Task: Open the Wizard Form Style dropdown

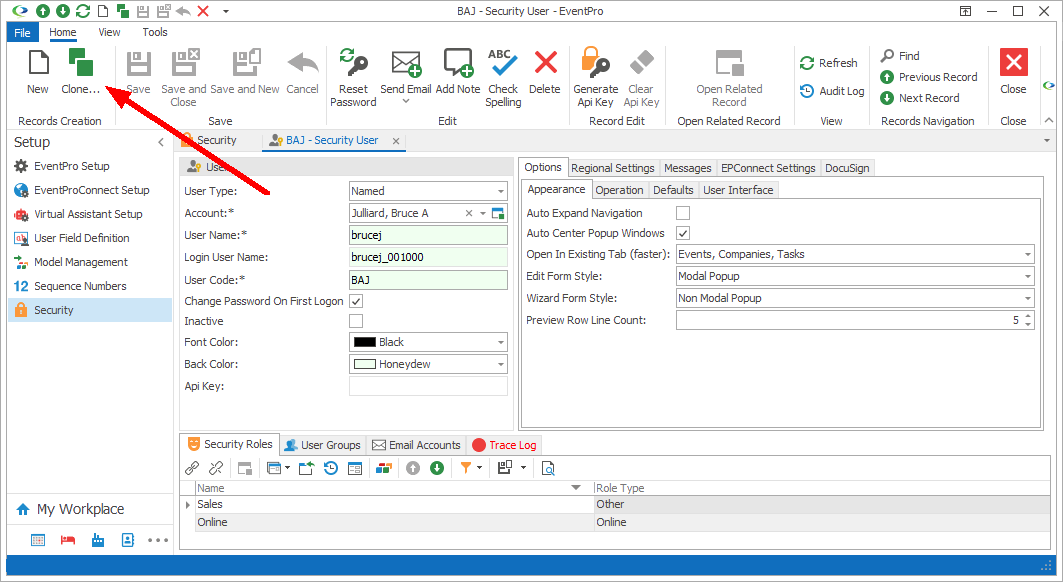Action: 1028,298
